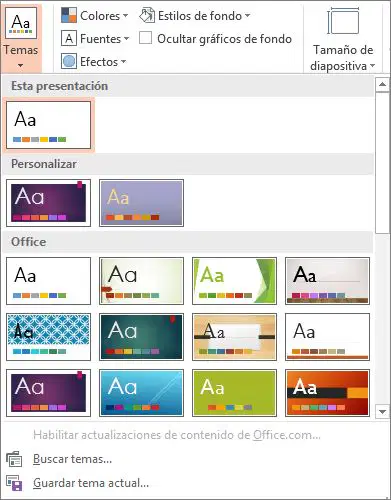Screen dimensions: 391x500
Task: Expand the Estilos de fondo dropdown arrow
Action: (247, 15)
